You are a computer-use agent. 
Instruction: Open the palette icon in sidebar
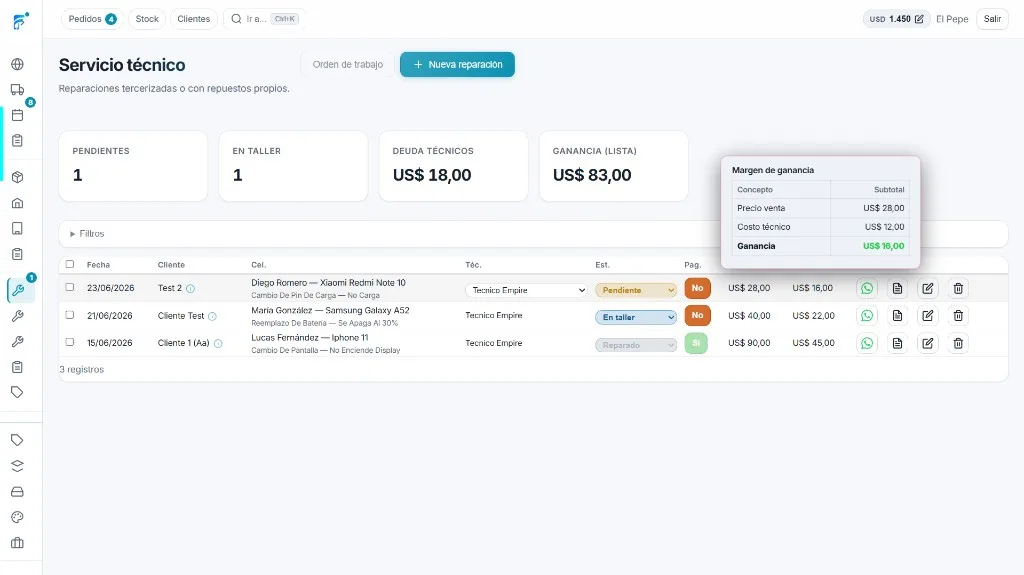tap(18, 517)
